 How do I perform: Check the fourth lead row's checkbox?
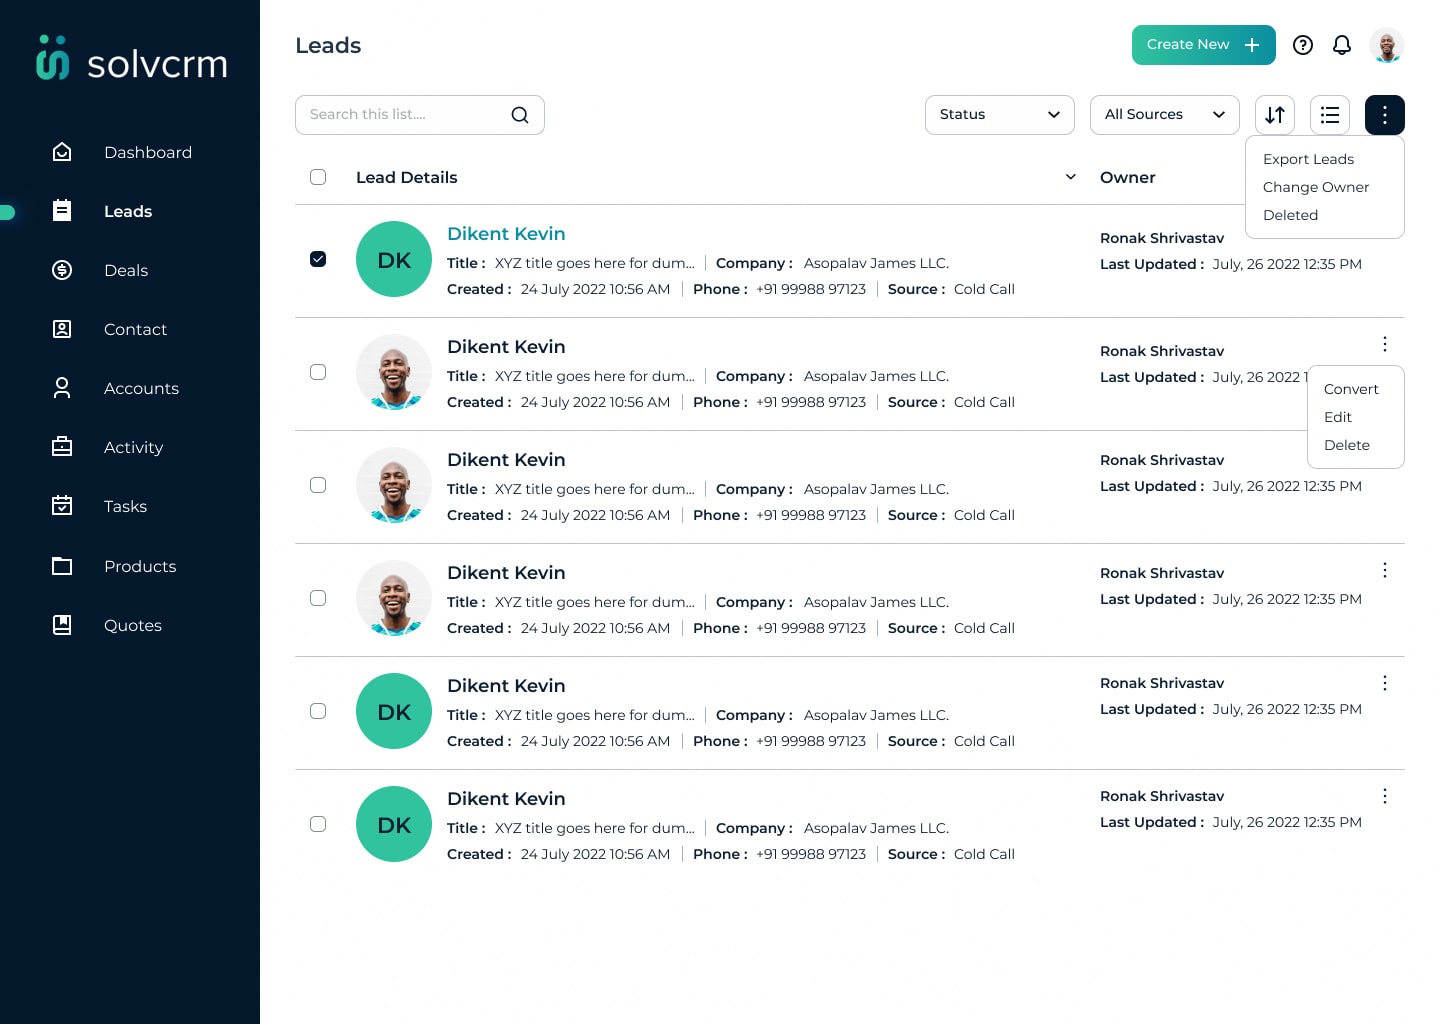[x=318, y=598]
